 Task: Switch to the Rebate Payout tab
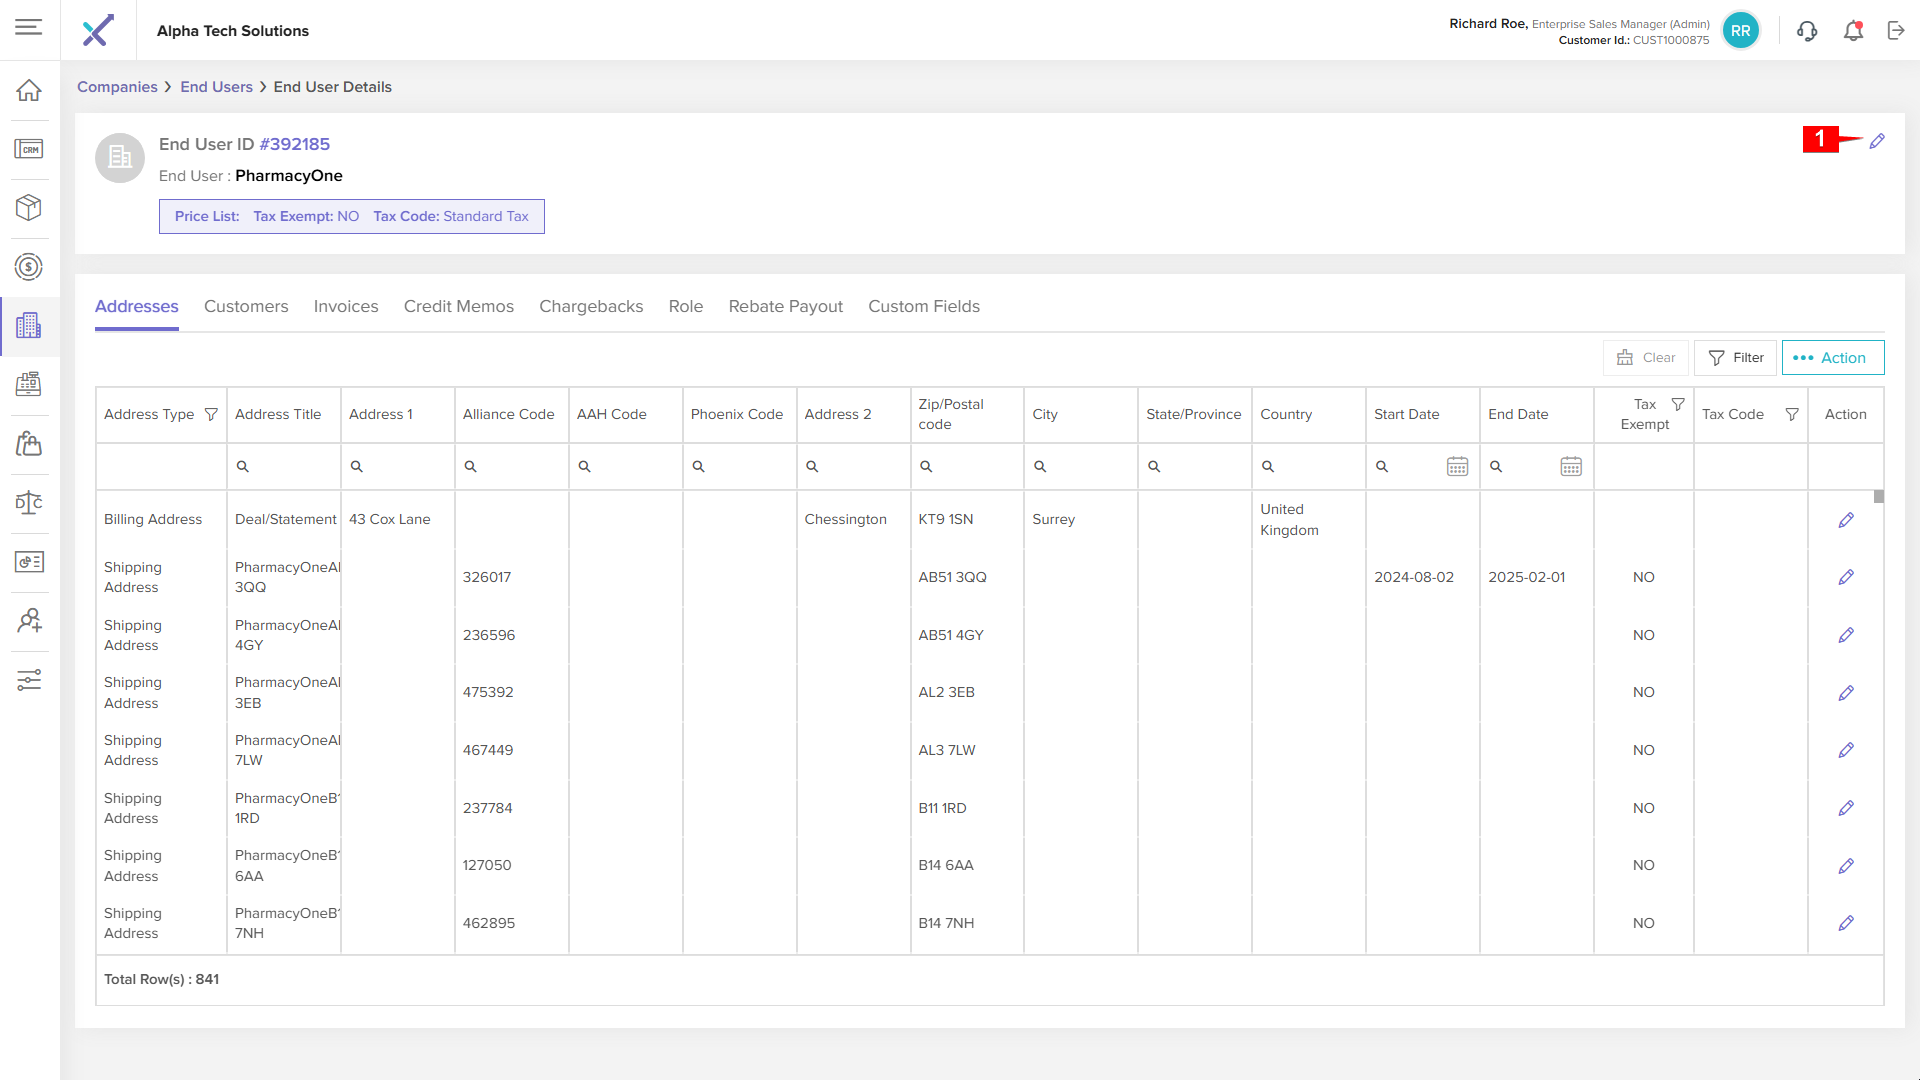point(785,306)
